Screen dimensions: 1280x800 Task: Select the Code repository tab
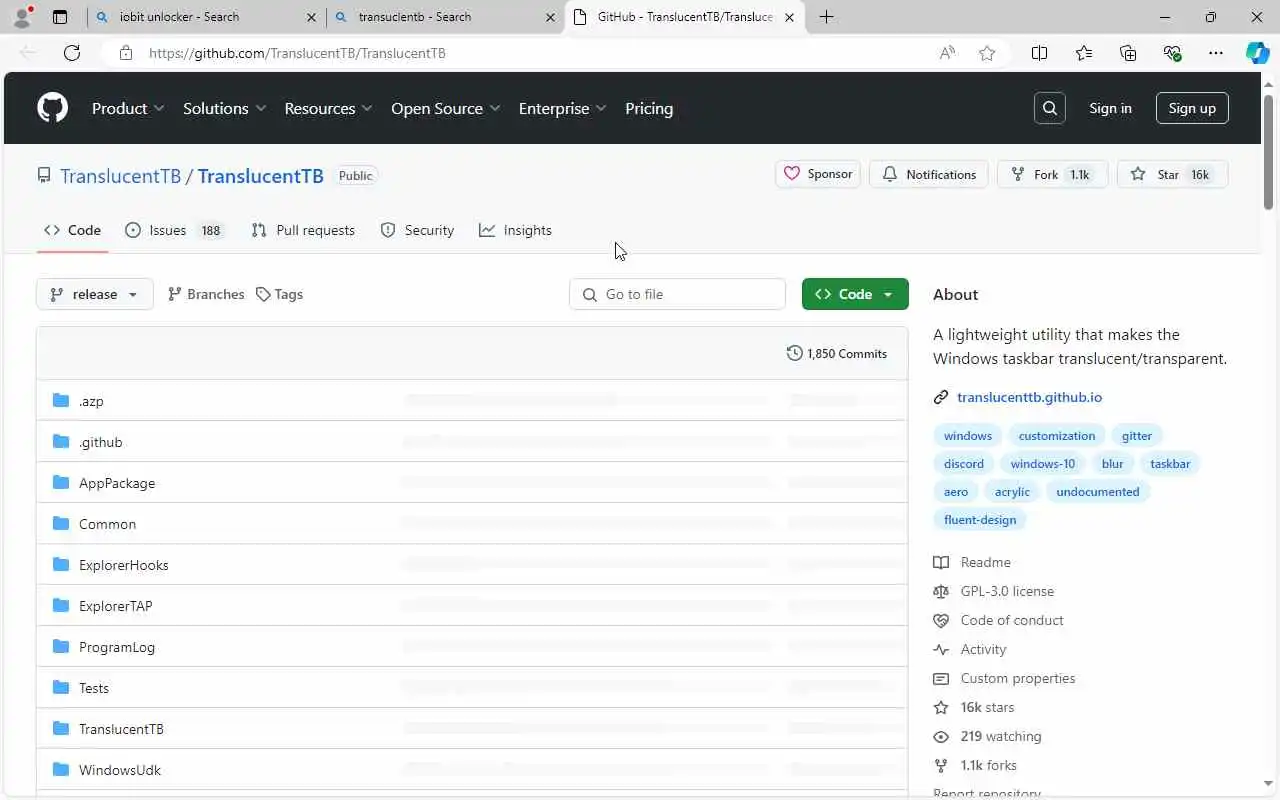72,230
